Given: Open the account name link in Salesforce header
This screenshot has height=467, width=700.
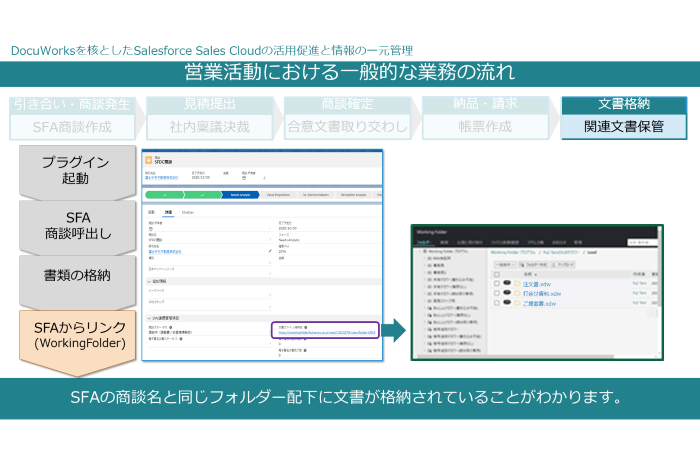Looking at the screenshot, I should 162,178.
